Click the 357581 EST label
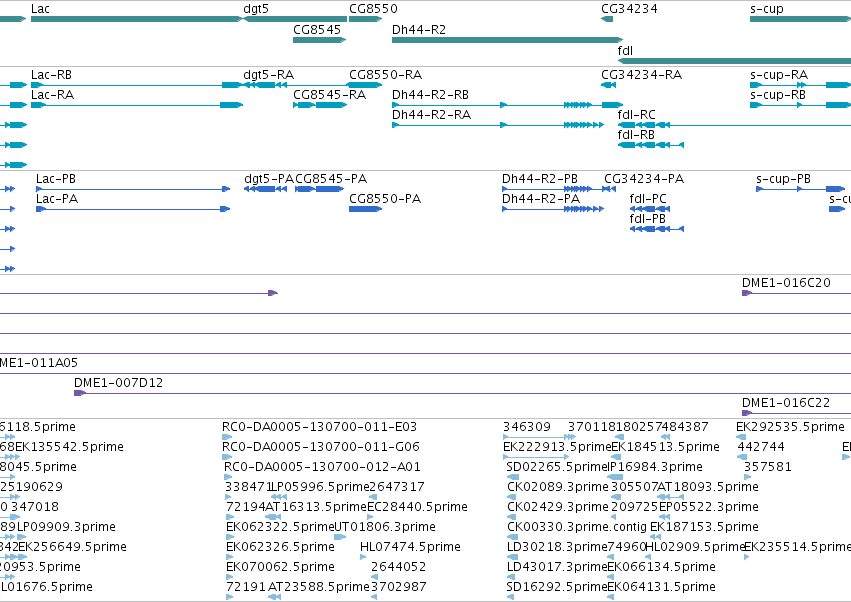Image resolution: width=851 pixels, height=602 pixels. pyautogui.click(x=767, y=467)
